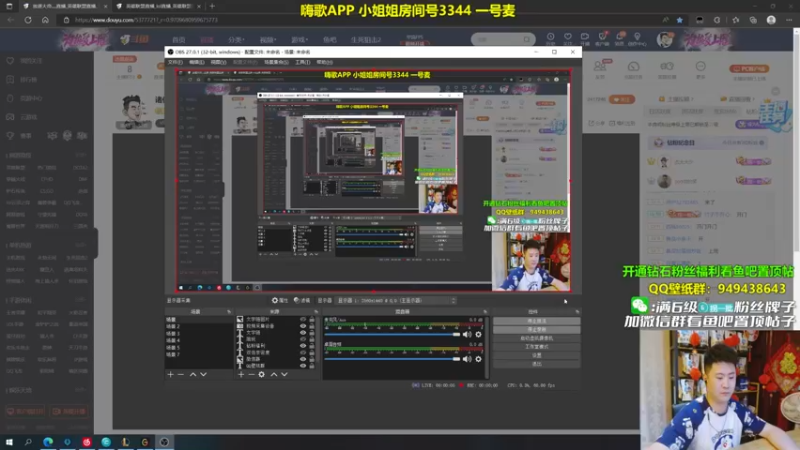Open OBS 设置 settings button
This screenshot has height=450, width=800.
click(536, 356)
